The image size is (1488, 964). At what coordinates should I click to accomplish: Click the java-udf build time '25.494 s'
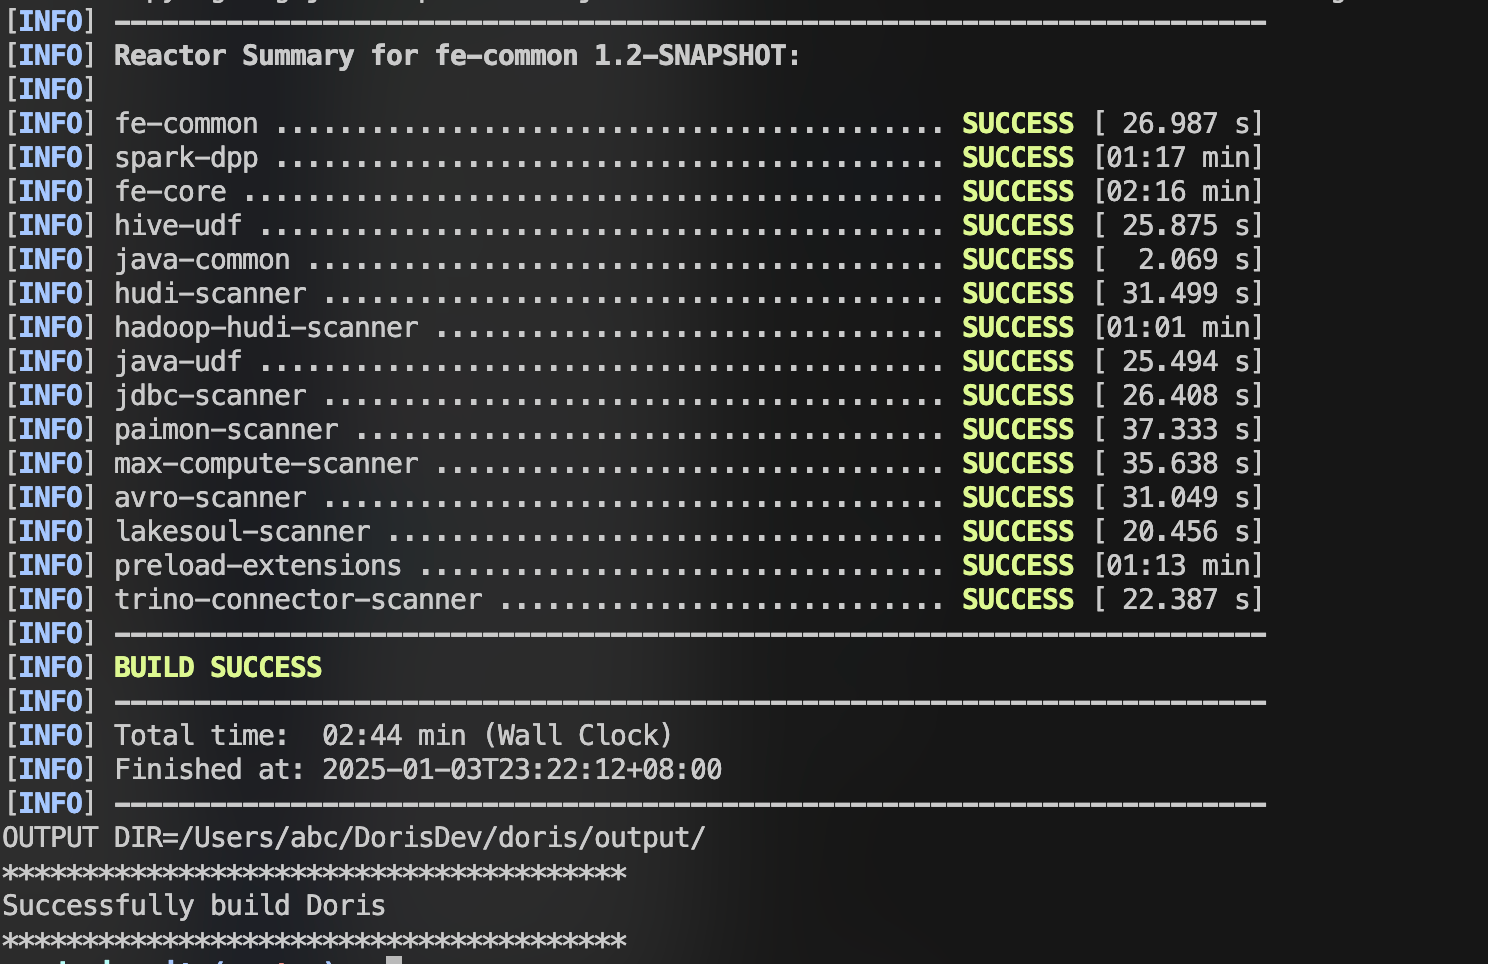(1186, 361)
